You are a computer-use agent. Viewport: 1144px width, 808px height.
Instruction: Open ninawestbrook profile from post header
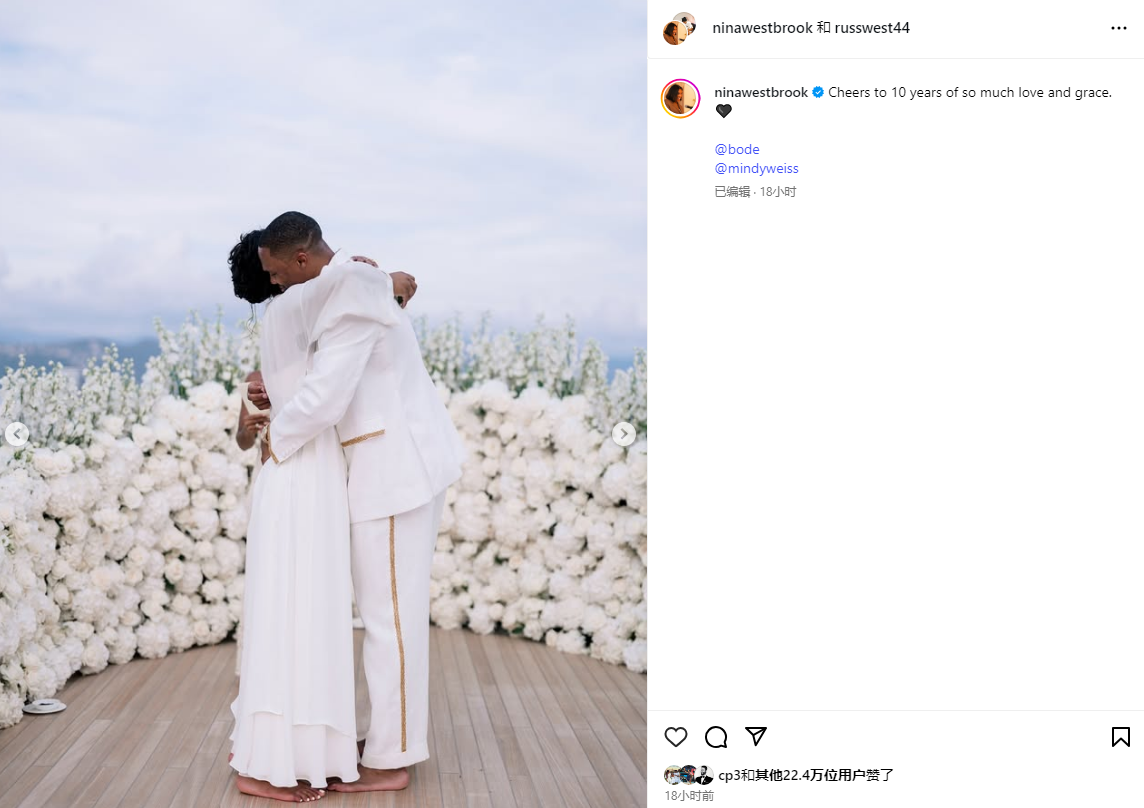(762, 28)
